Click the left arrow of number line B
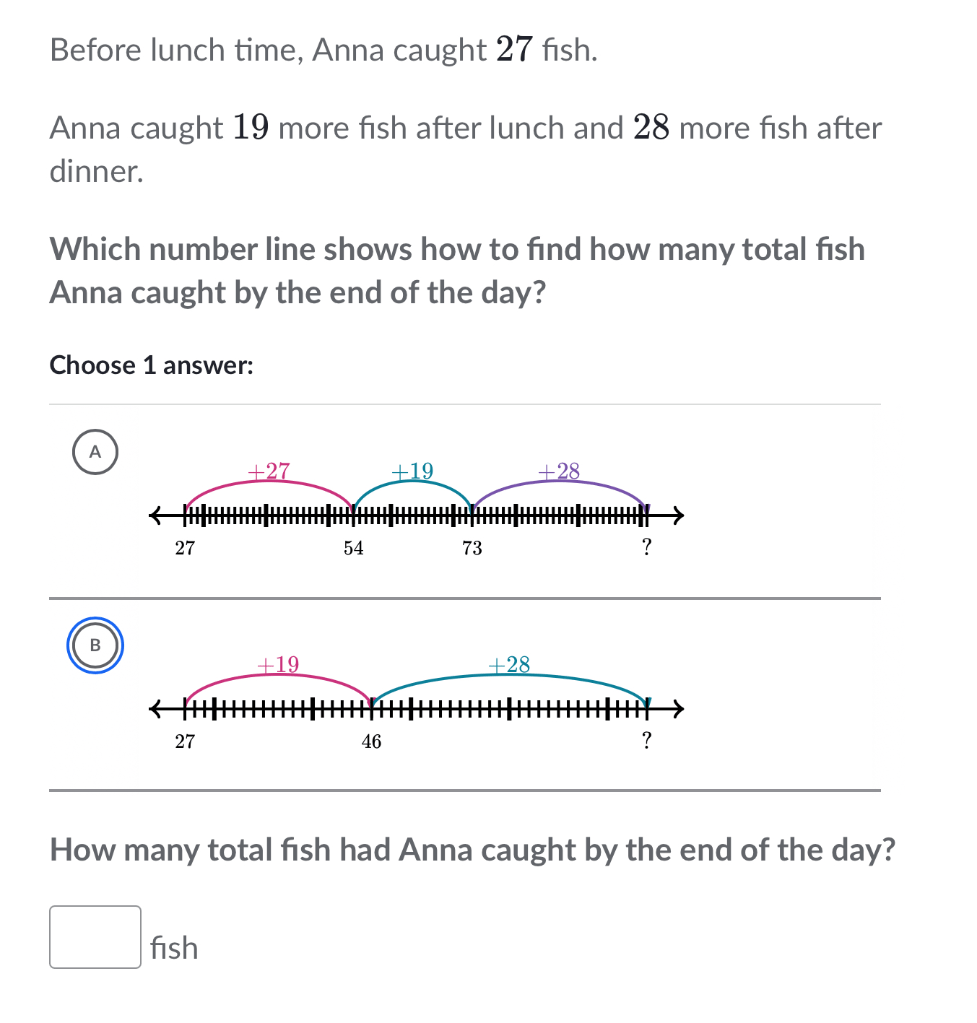The image size is (977, 1023). [157, 709]
